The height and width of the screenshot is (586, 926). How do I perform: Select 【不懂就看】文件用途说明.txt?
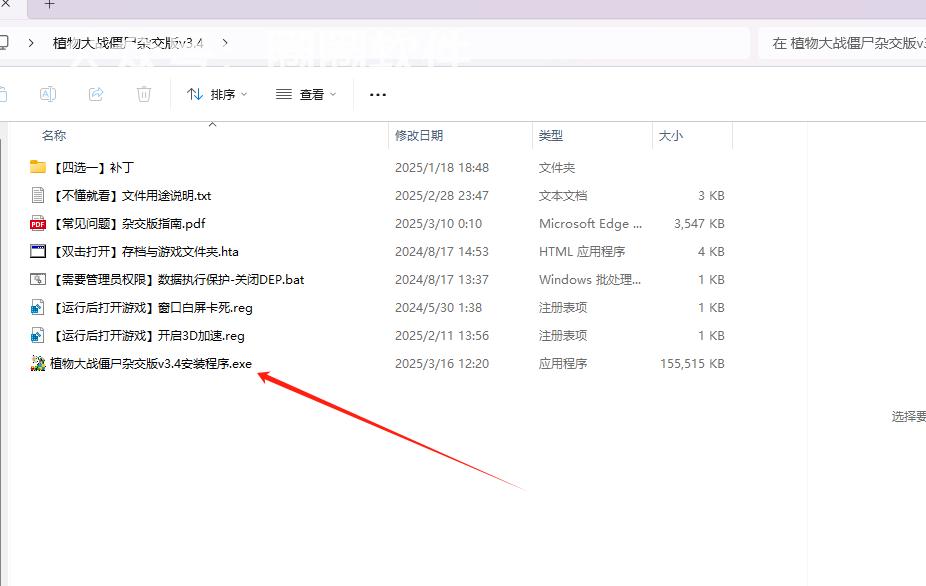click(132, 196)
